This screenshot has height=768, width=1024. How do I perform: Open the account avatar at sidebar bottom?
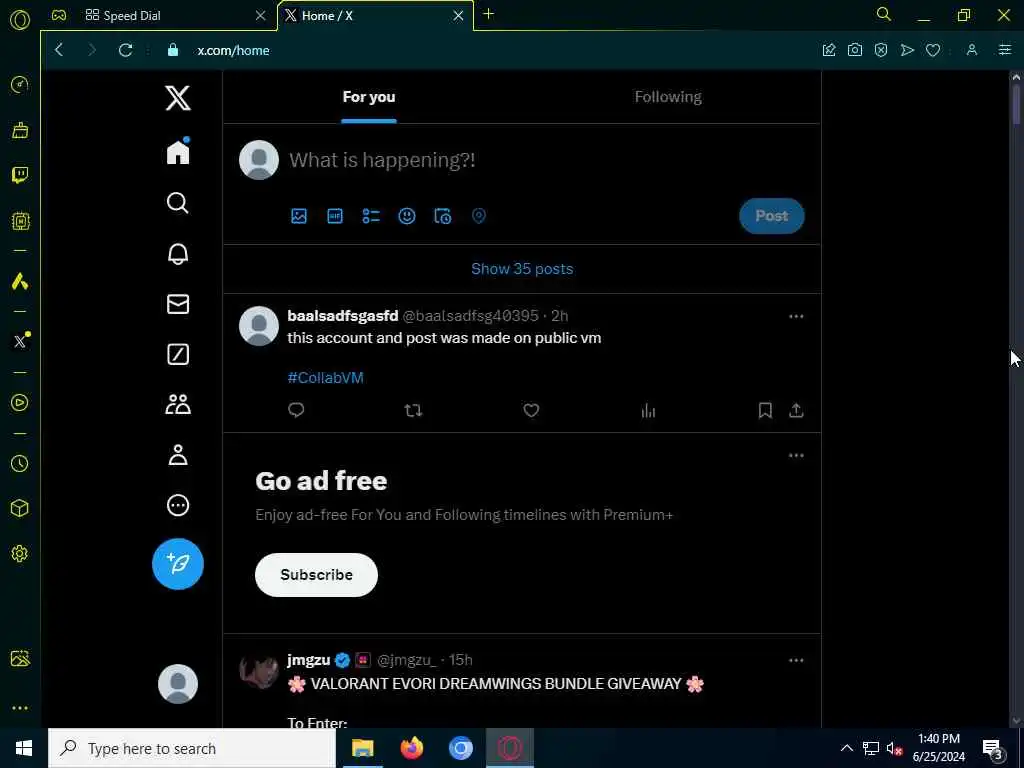(x=178, y=684)
